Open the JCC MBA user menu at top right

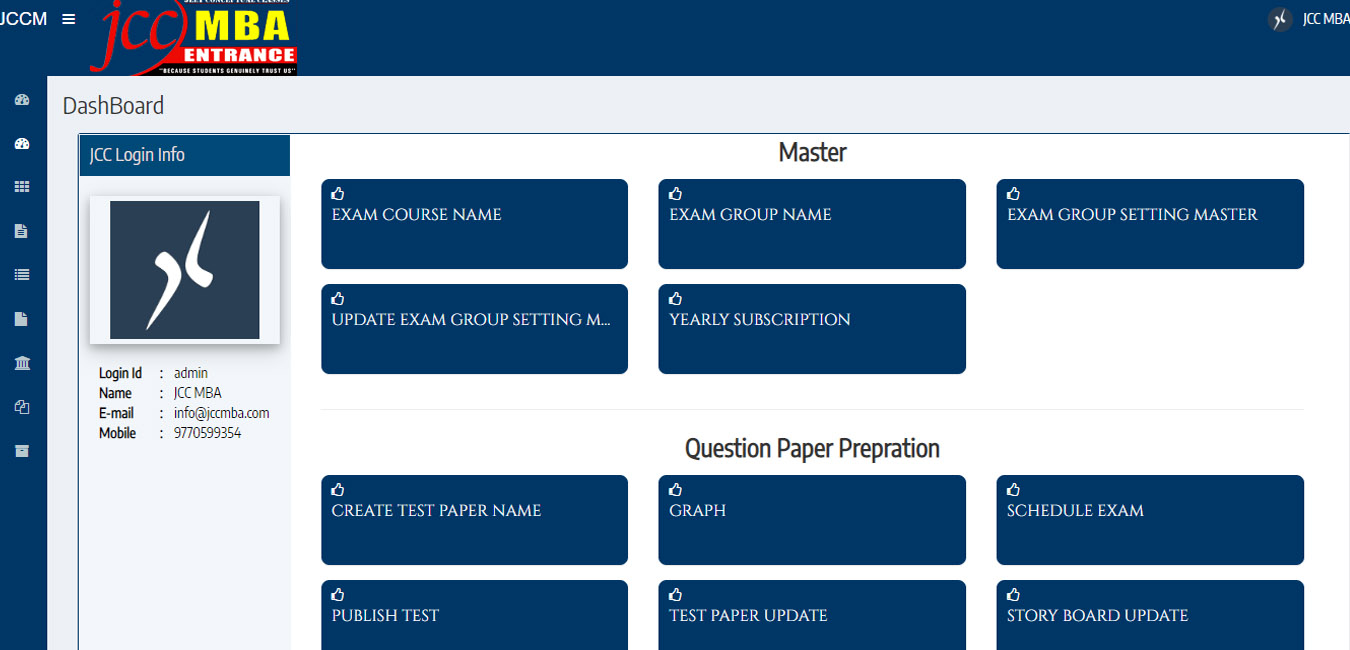point(1310,19)
